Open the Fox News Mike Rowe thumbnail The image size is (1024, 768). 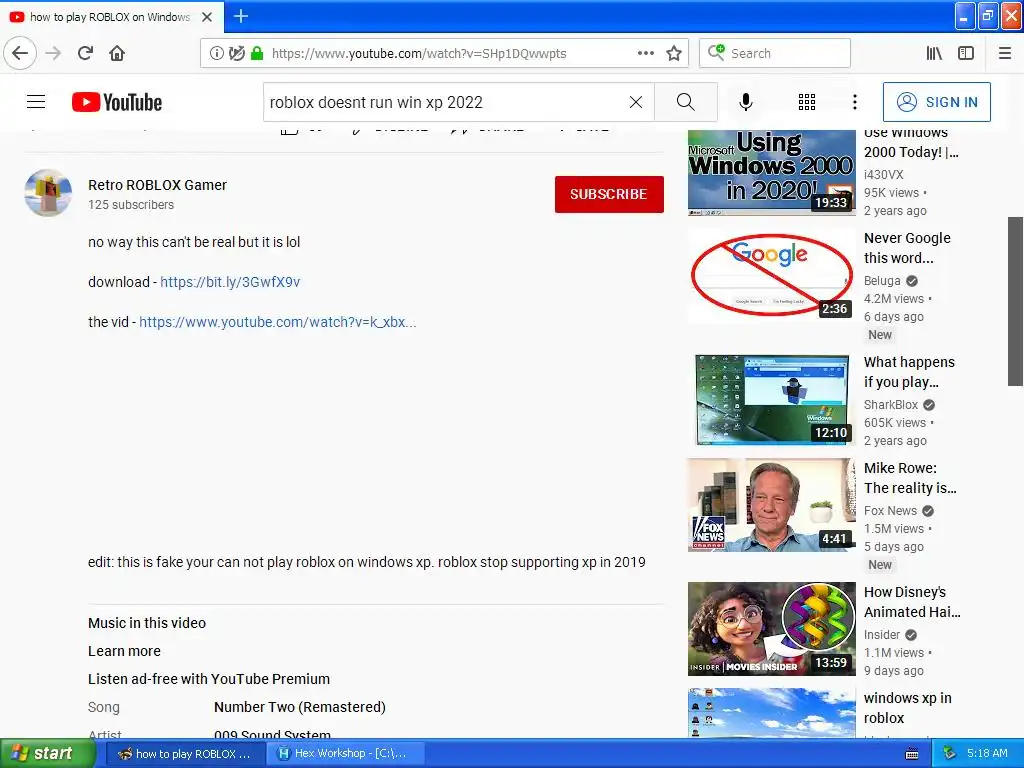(771, 505)
